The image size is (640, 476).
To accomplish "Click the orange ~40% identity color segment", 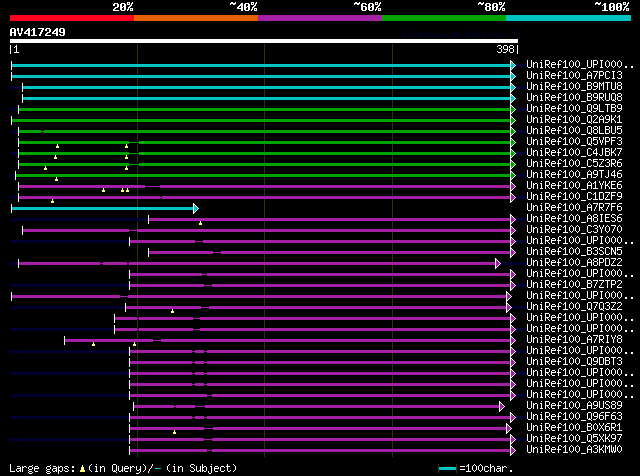I will pyautogui.click(x=196, y=18).
